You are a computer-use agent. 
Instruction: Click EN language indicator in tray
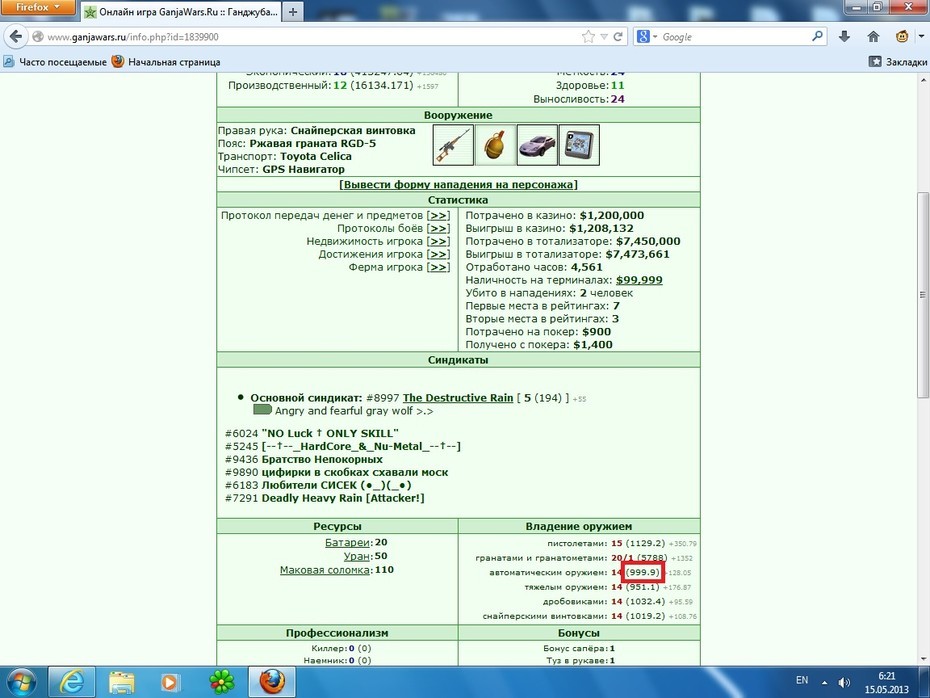[x=802, y=680]
